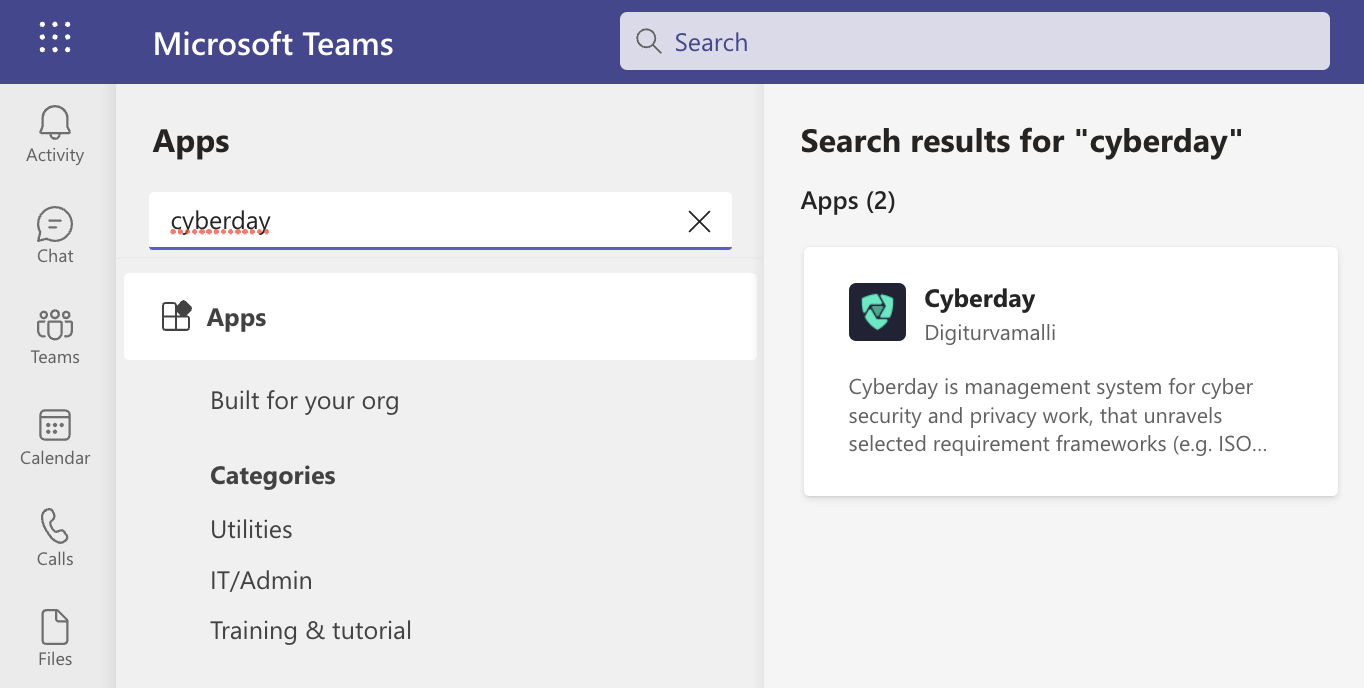The width and height of the screenshot is (1364, 688).
Task: Click Digiturvamalli publisher name
Action: pyautogui.click(x=990, y=332)
